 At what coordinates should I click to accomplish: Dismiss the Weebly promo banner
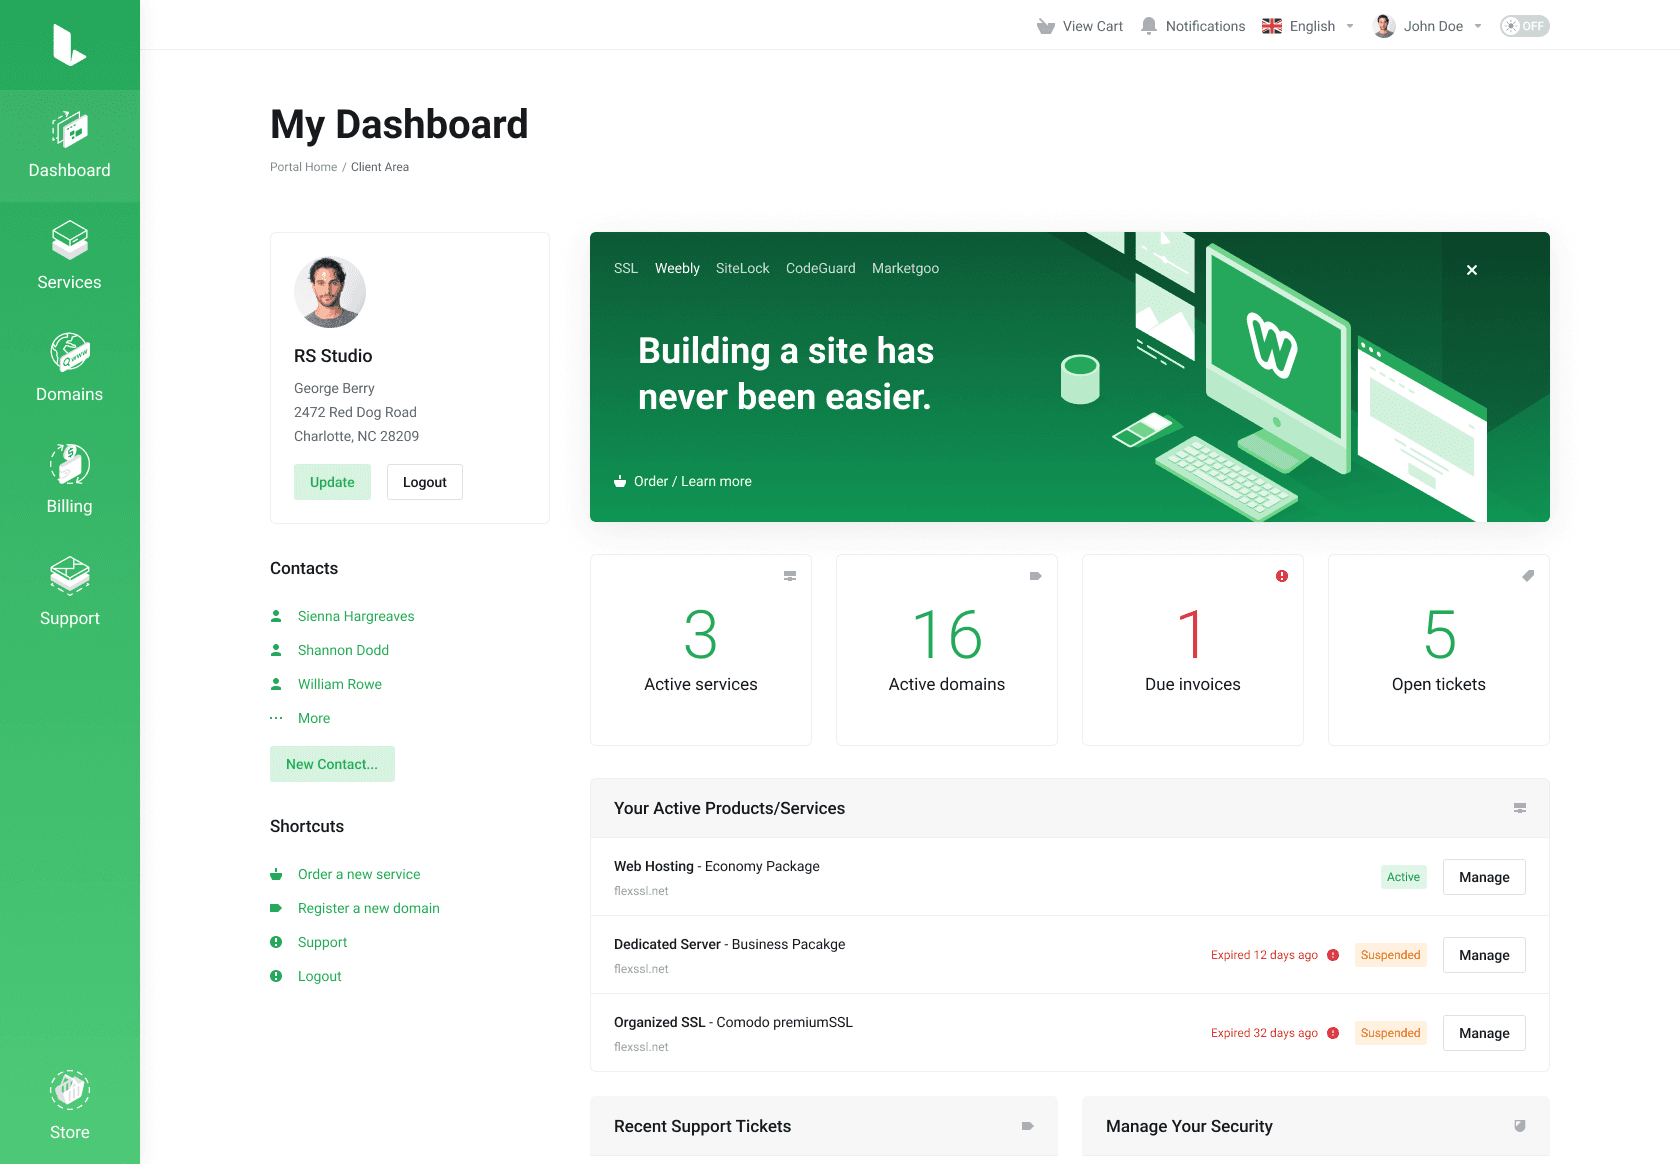pos(1471,269)
